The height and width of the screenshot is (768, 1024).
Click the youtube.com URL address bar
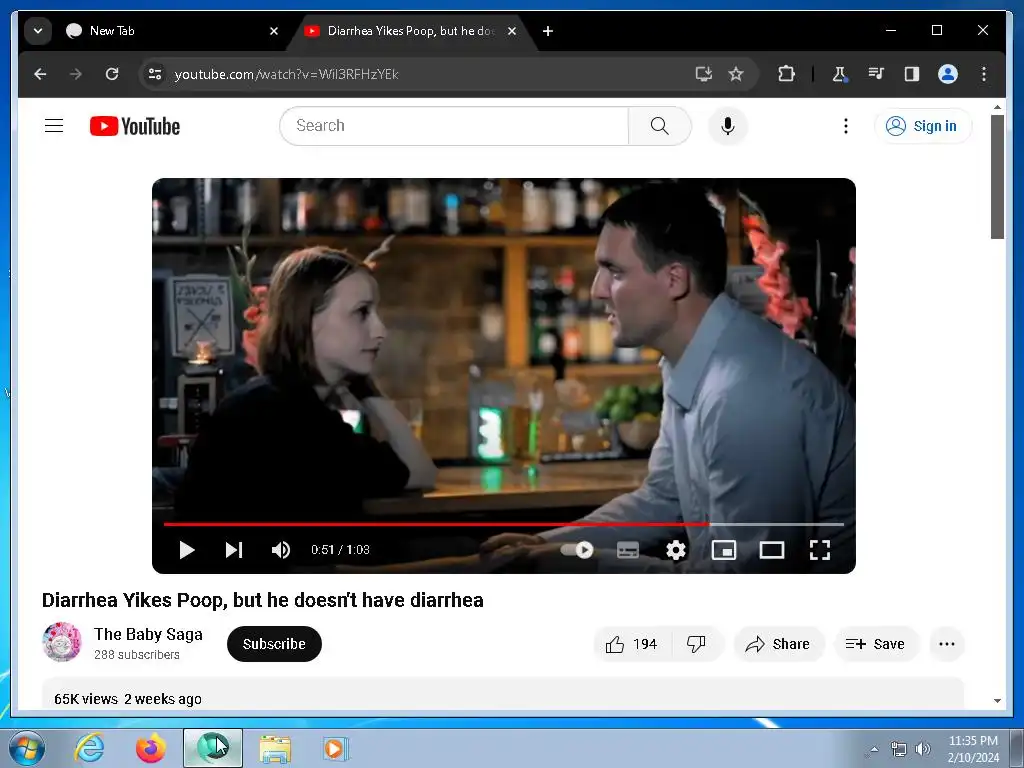tap(418, 74)
